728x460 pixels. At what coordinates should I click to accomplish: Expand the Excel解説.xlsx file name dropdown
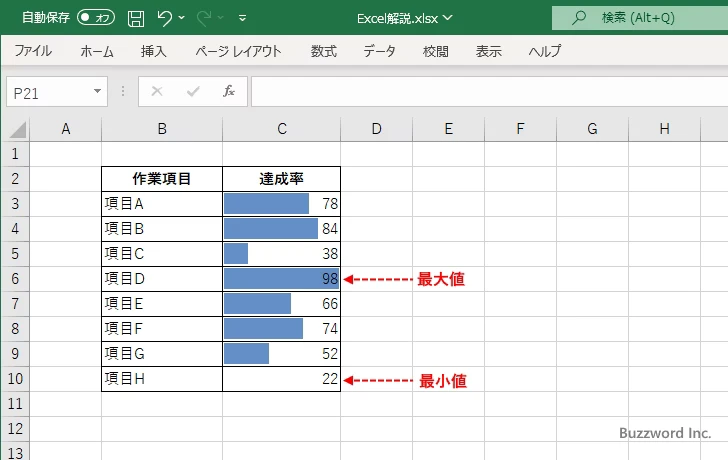click(x=448, y=18)
